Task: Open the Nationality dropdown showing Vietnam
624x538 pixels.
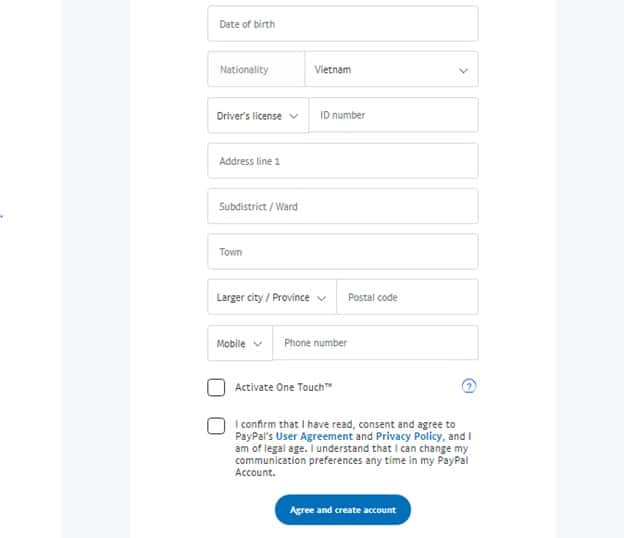Action: 390,70
